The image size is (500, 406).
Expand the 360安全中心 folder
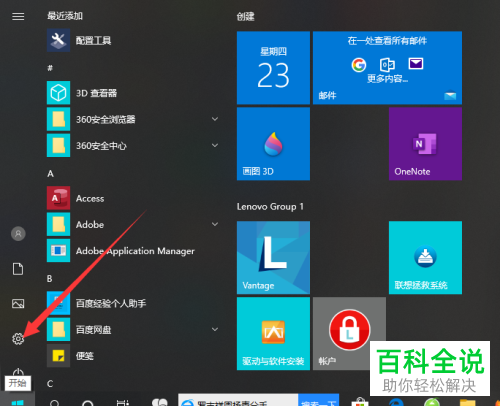(215, 145)
